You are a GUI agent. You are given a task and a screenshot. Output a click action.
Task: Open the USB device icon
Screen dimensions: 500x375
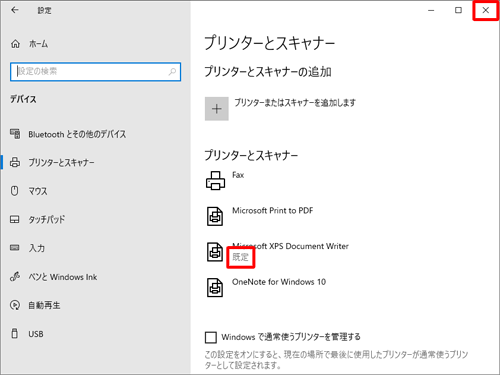pyautogui.click(x=15, y=333)
